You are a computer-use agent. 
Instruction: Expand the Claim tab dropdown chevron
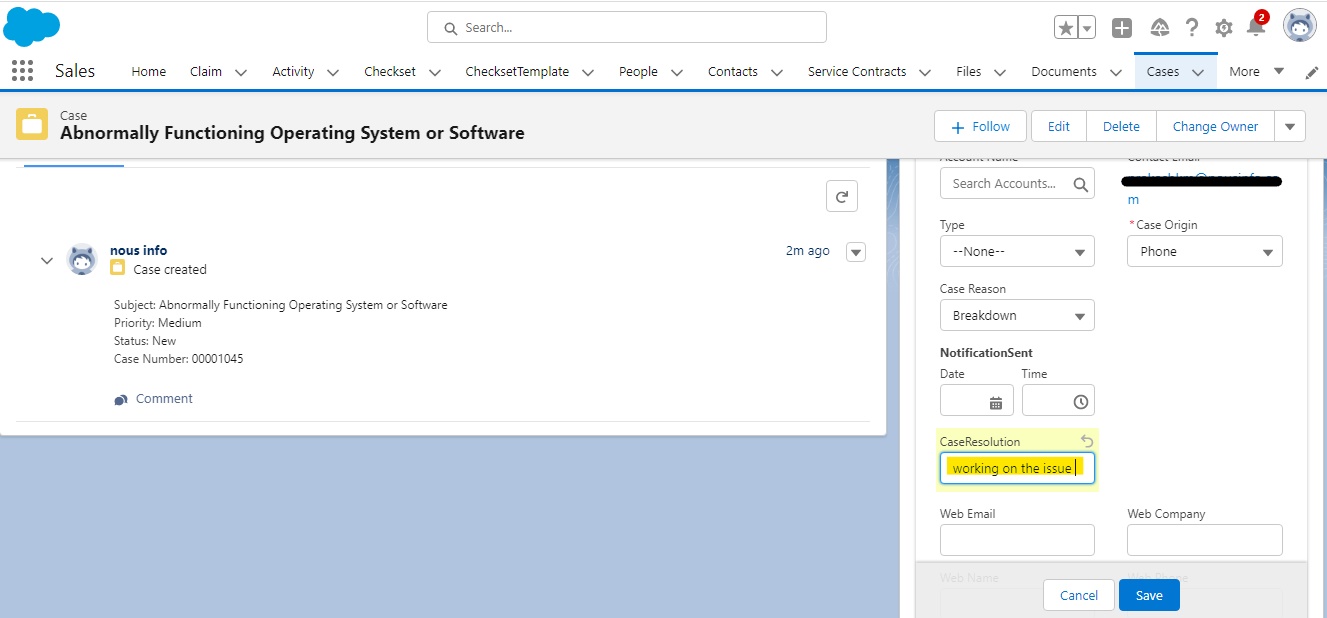[x=241, y=72]
